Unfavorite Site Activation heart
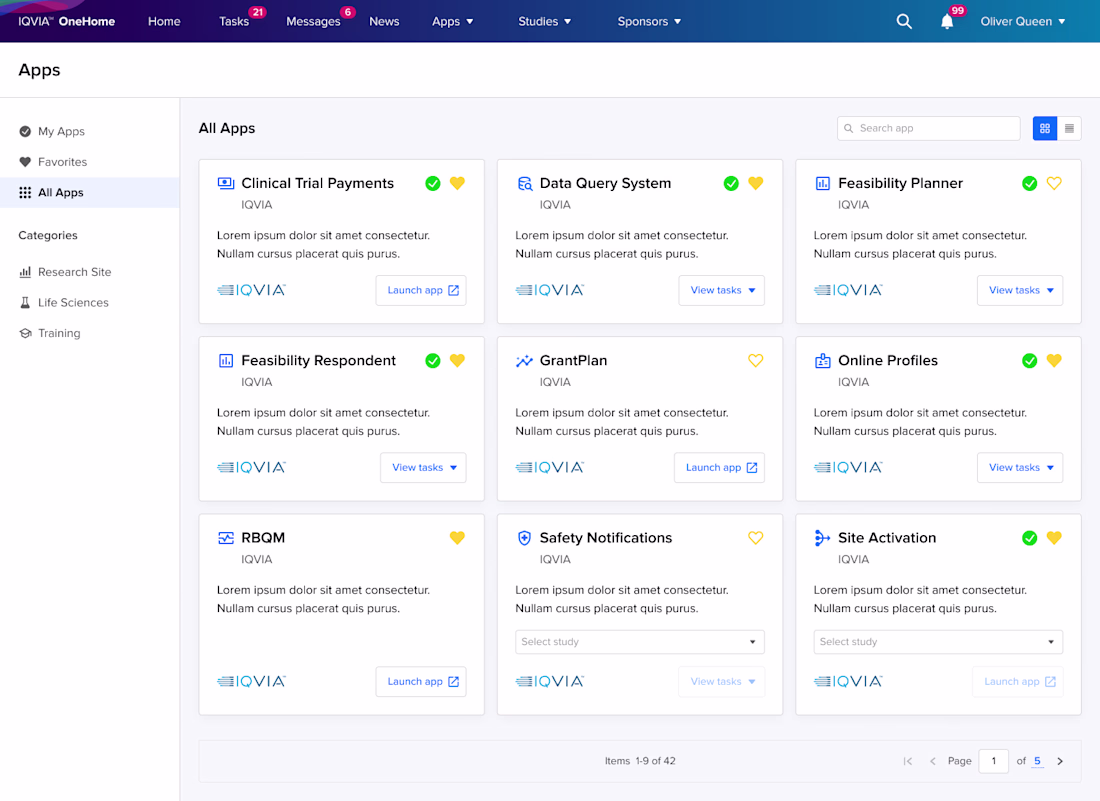 point(1054,538)
